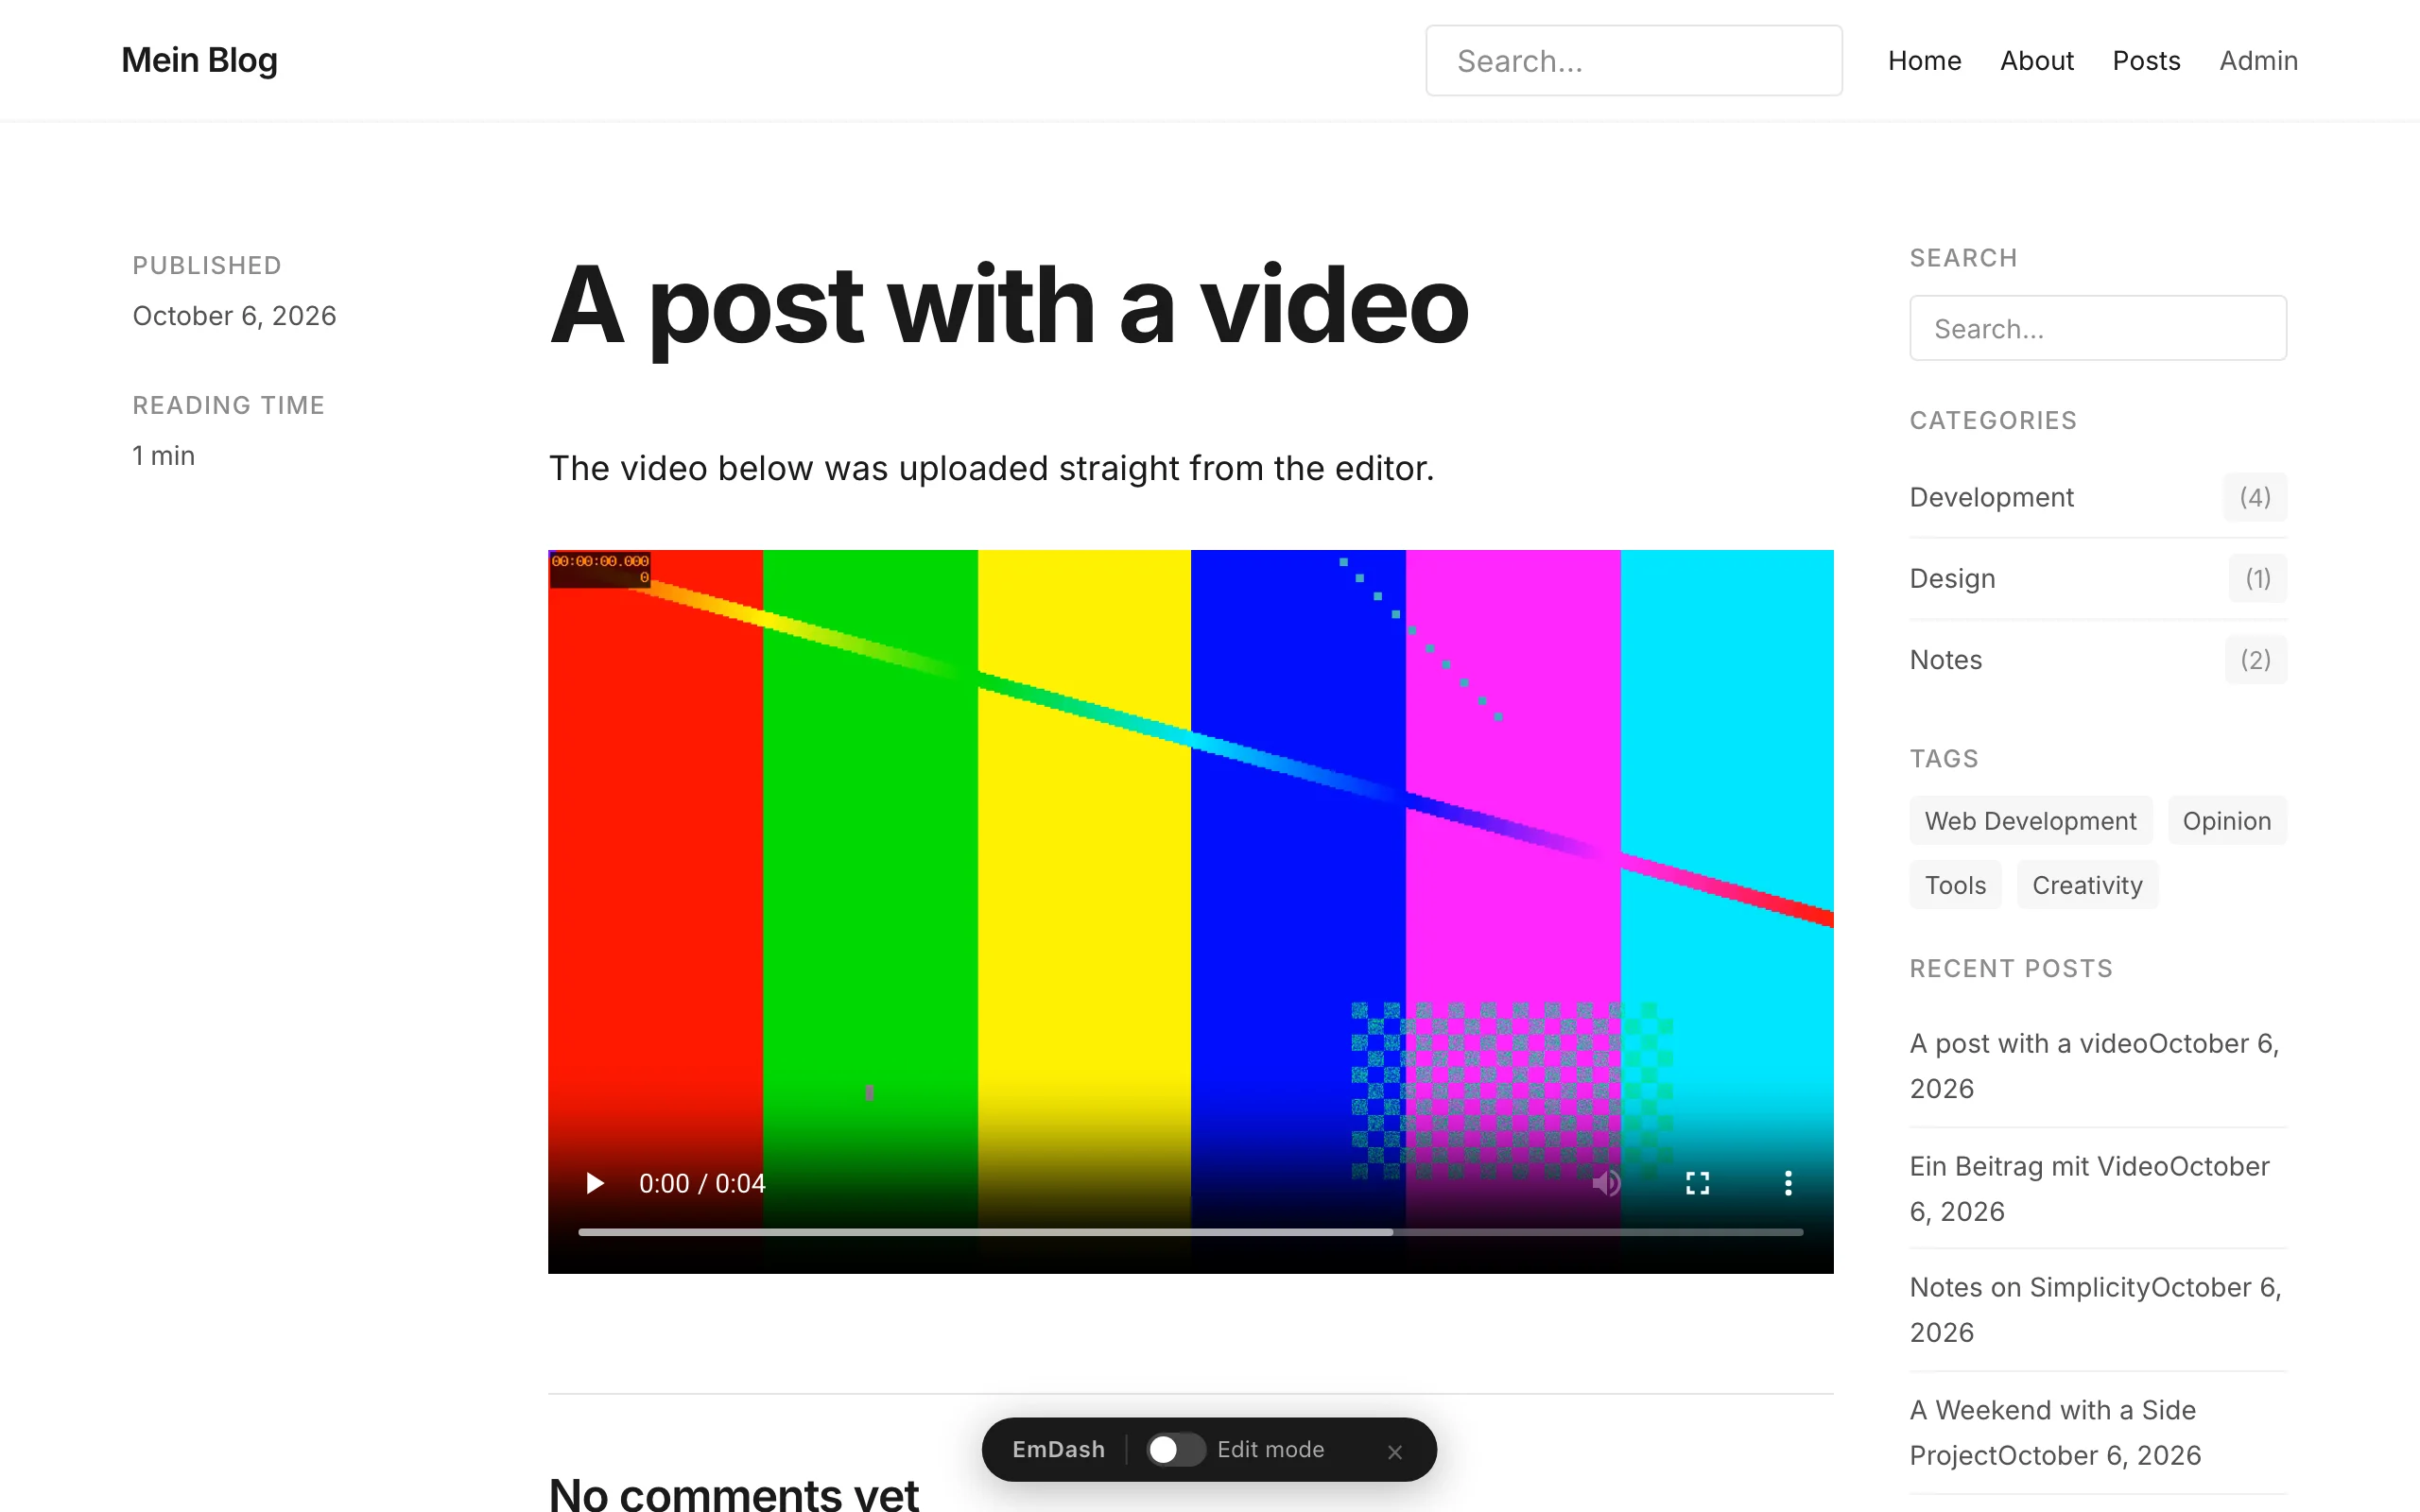Play the embedded video
This screenshot has height=1512, width=2420.
594,1183
